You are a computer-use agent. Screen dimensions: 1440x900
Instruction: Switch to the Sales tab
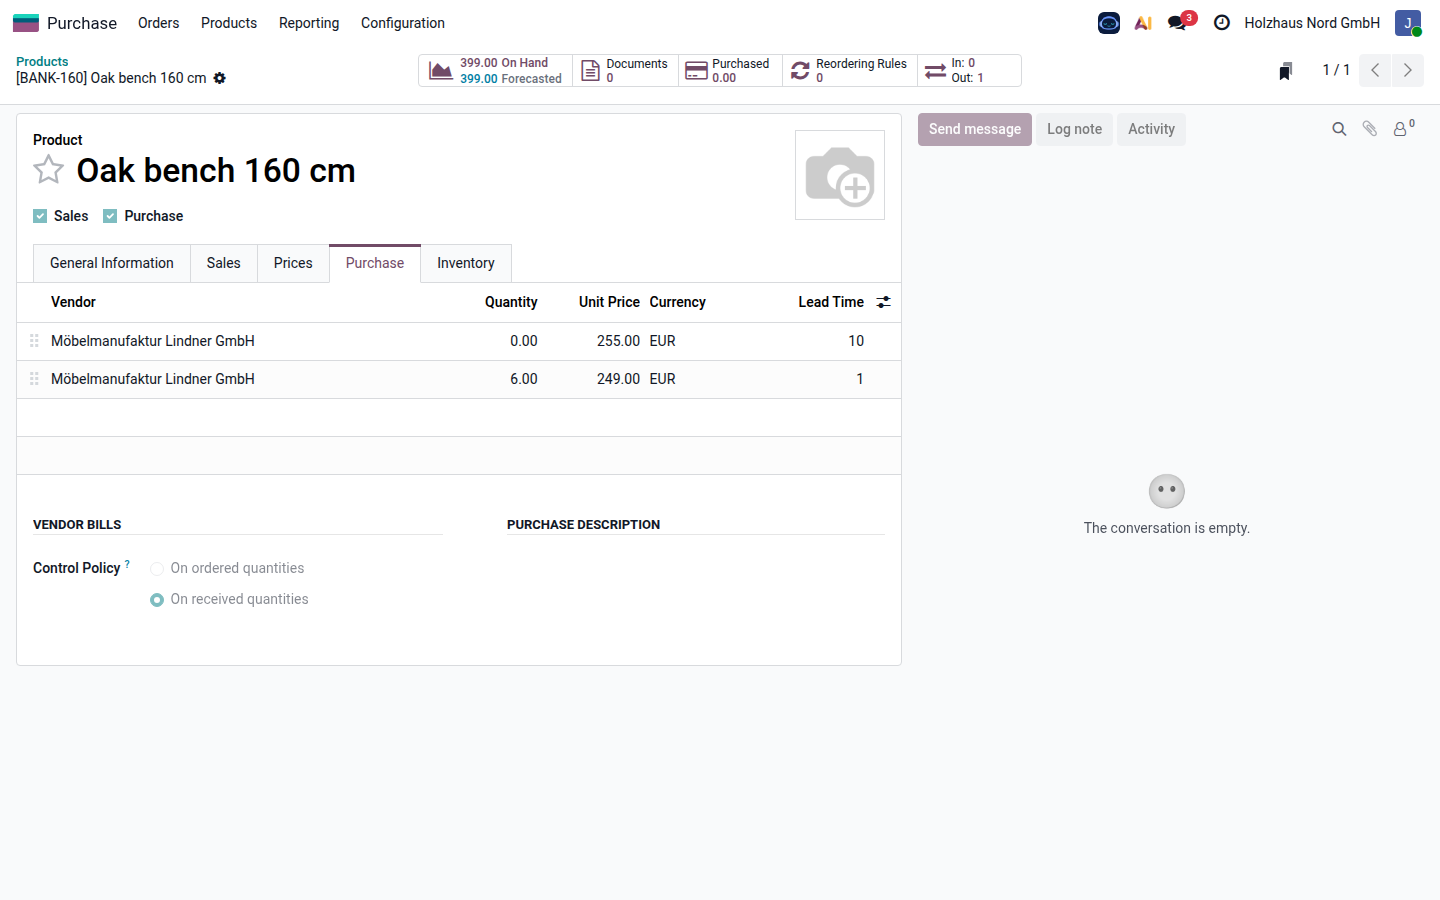point(224,263)
